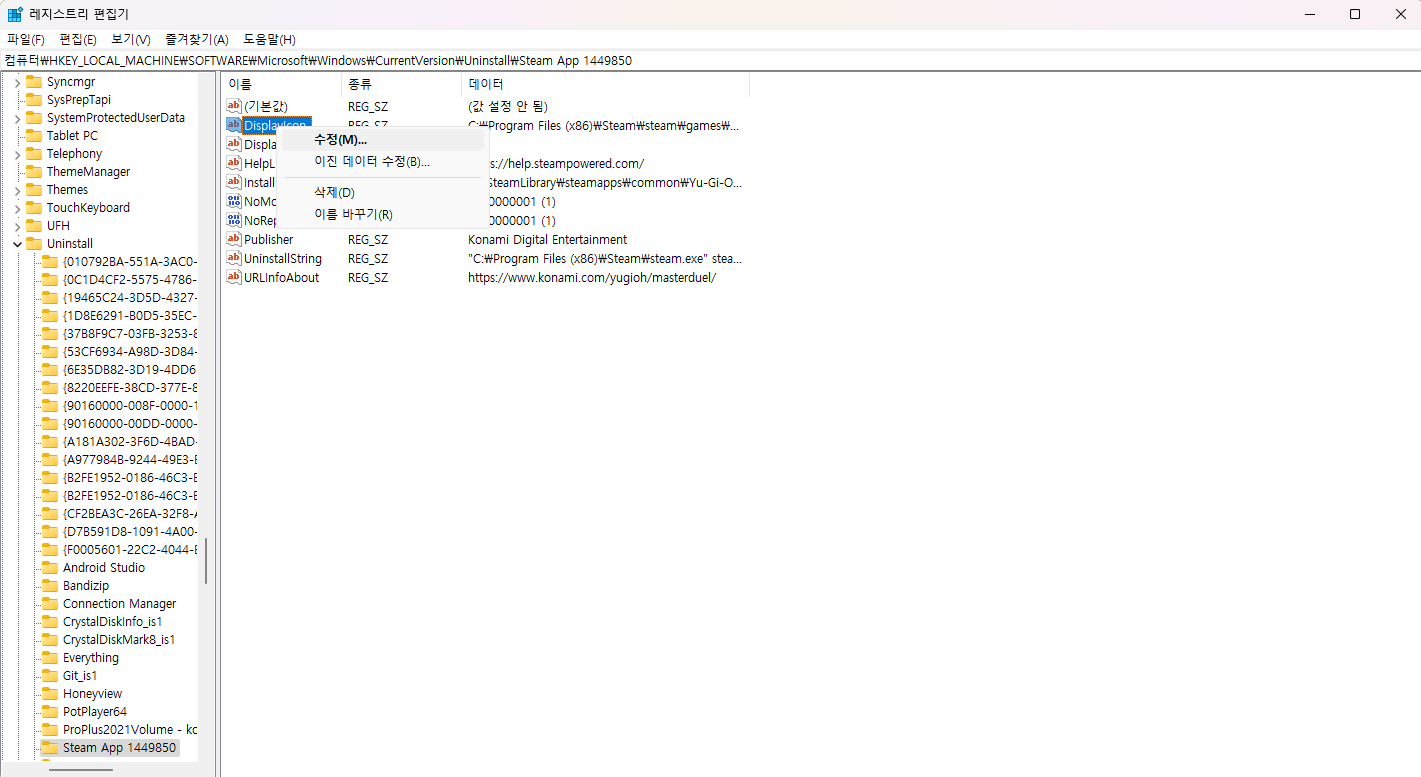Open the 보기(V) menu
Image resolution: width=1421 pixels, height=777 pixels.
130,39
